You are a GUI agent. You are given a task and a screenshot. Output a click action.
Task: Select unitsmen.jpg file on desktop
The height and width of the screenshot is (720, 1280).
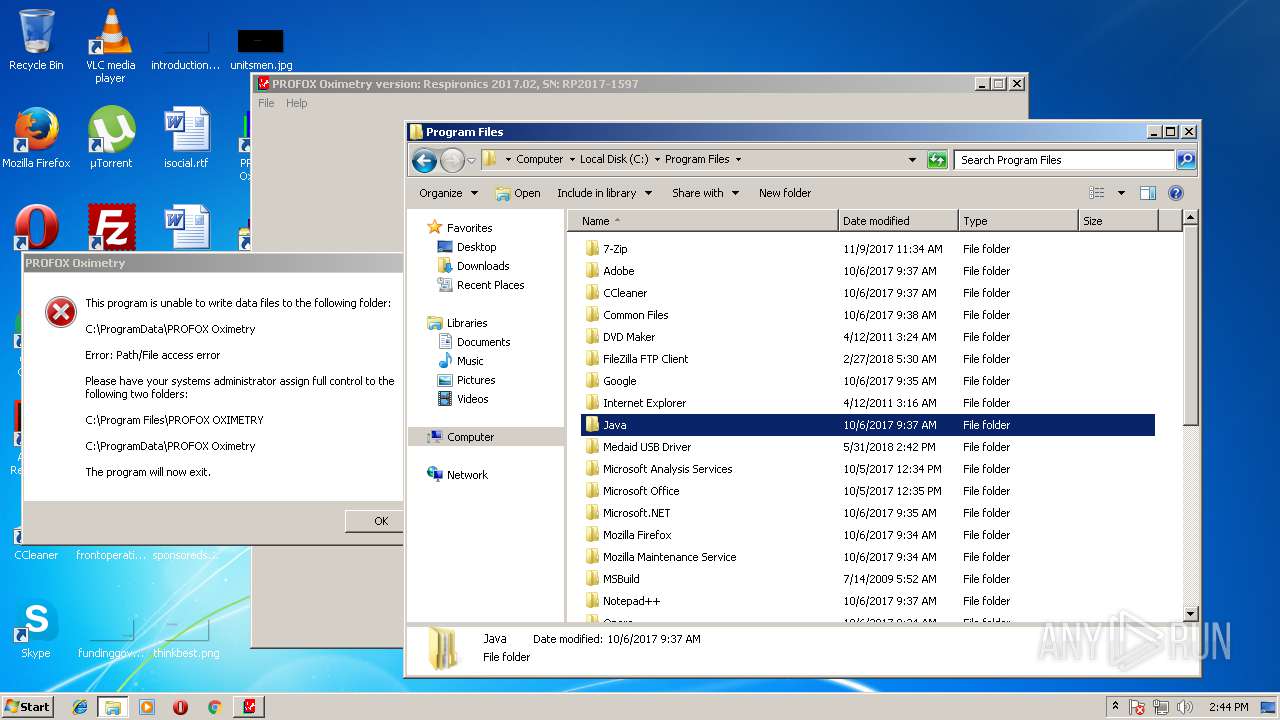[x=261, y=50]
